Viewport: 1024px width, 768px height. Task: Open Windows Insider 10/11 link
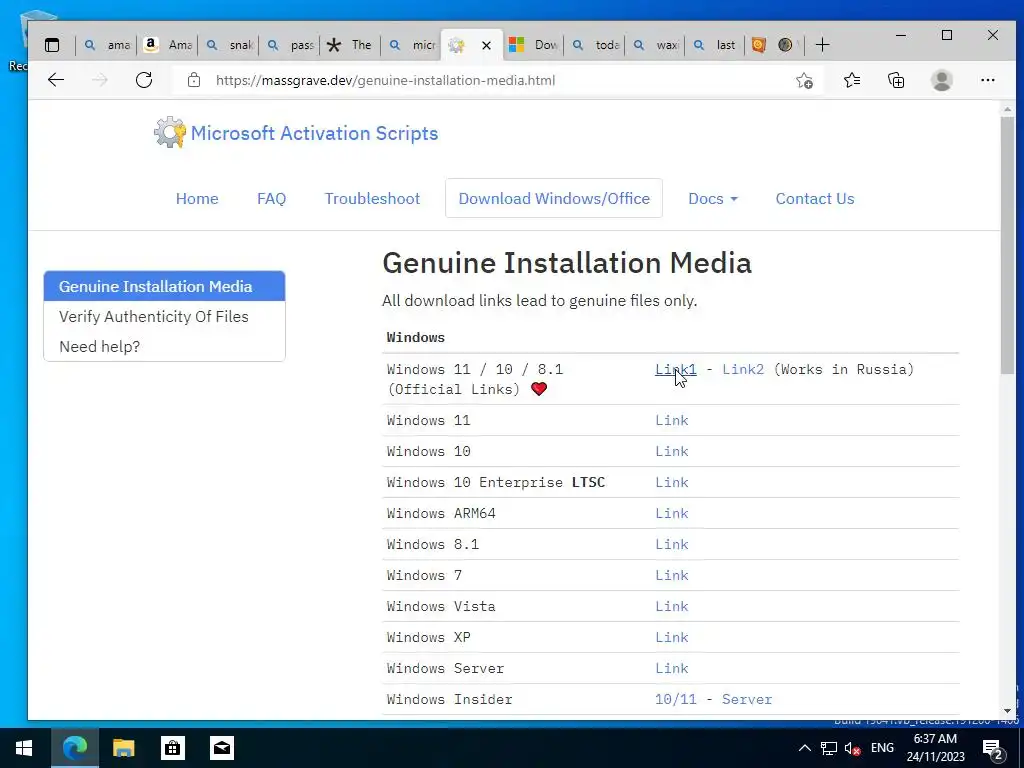pos(675,699)
